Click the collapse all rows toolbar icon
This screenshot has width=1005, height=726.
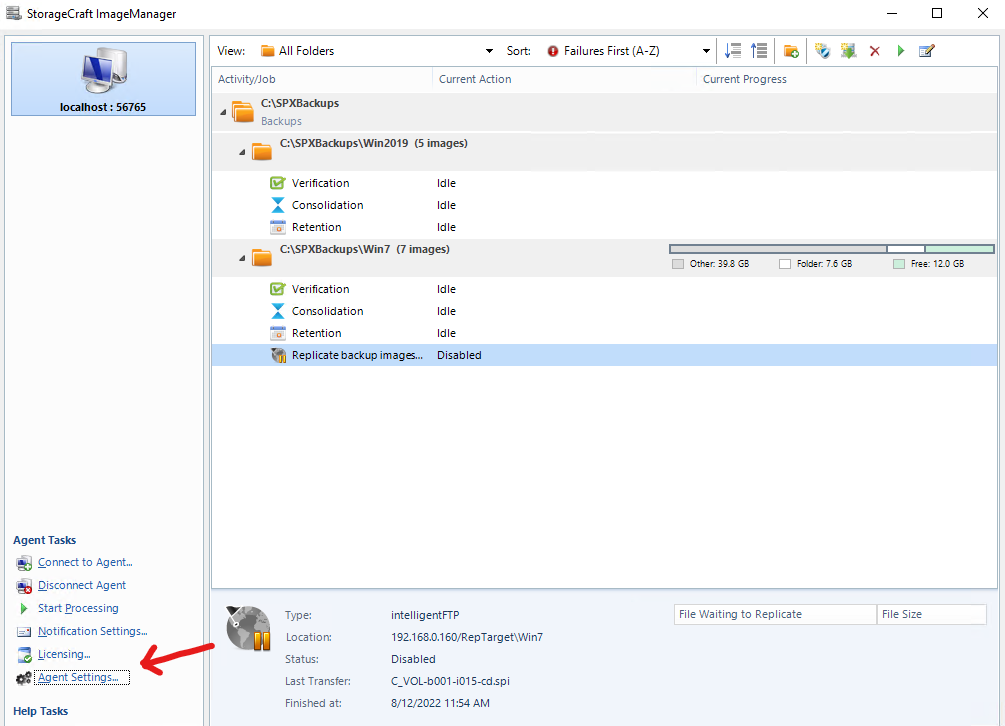click(759, 51)
